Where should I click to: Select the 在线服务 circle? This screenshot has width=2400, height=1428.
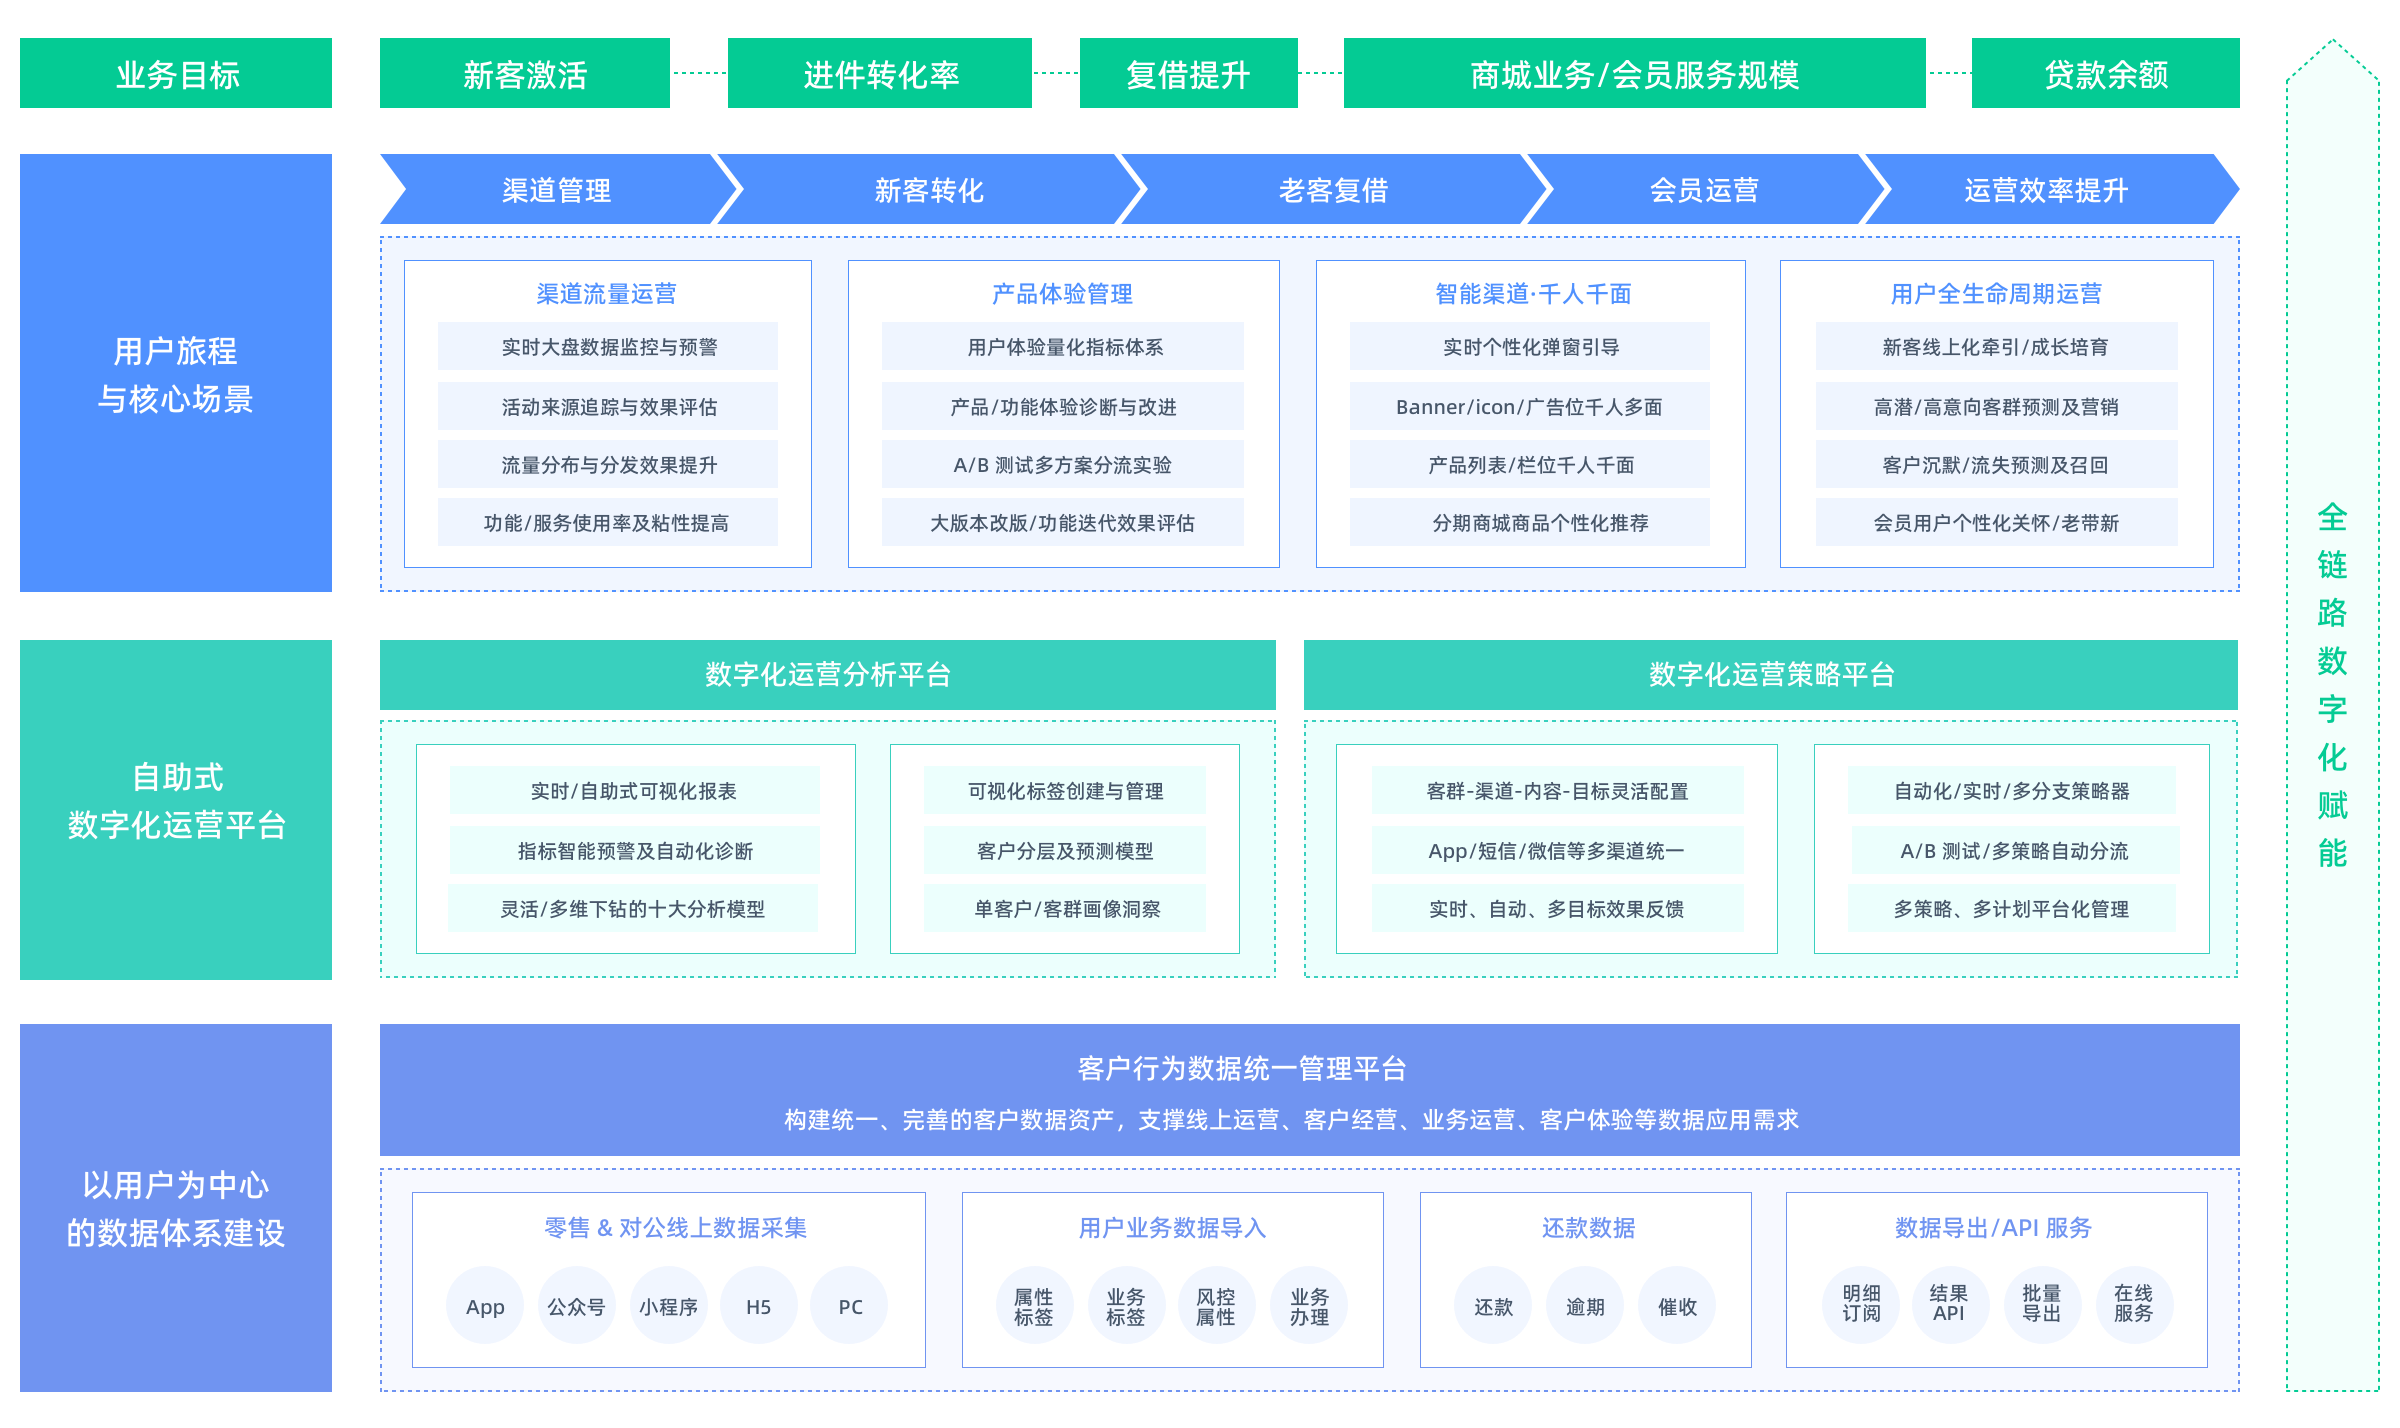(2134, 1304)
